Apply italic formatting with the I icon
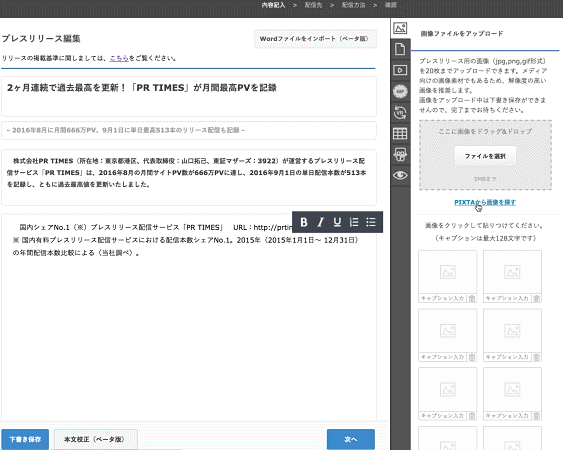563x450 pixels. coord(320,222)
